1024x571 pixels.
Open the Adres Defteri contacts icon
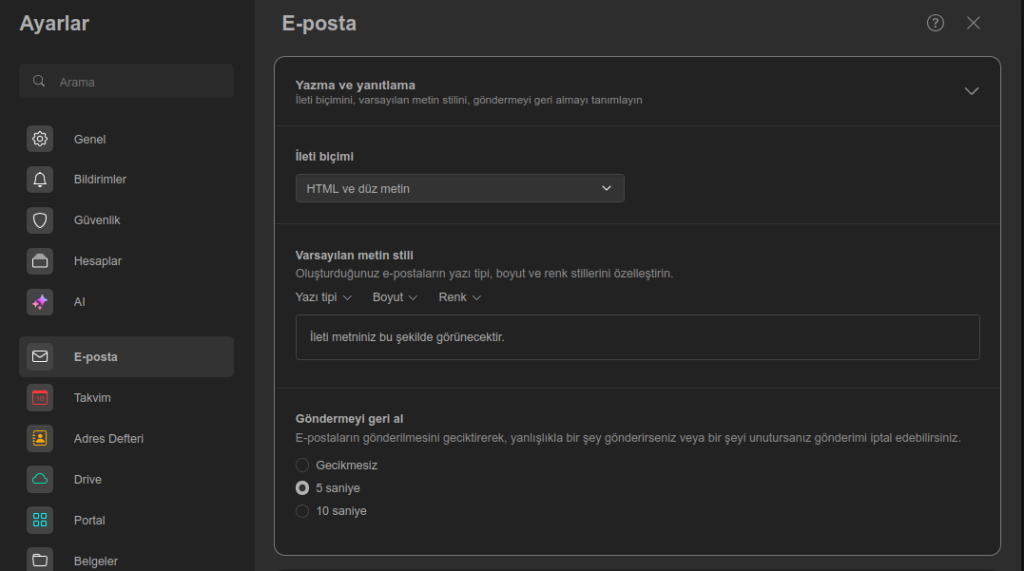coord(40,438)
